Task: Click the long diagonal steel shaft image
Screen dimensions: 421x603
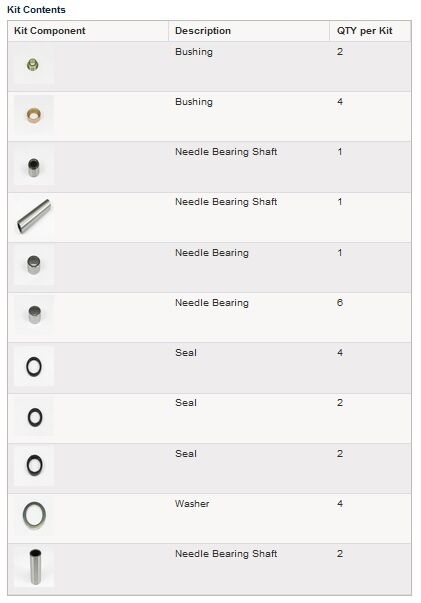Action: point(34,215)
